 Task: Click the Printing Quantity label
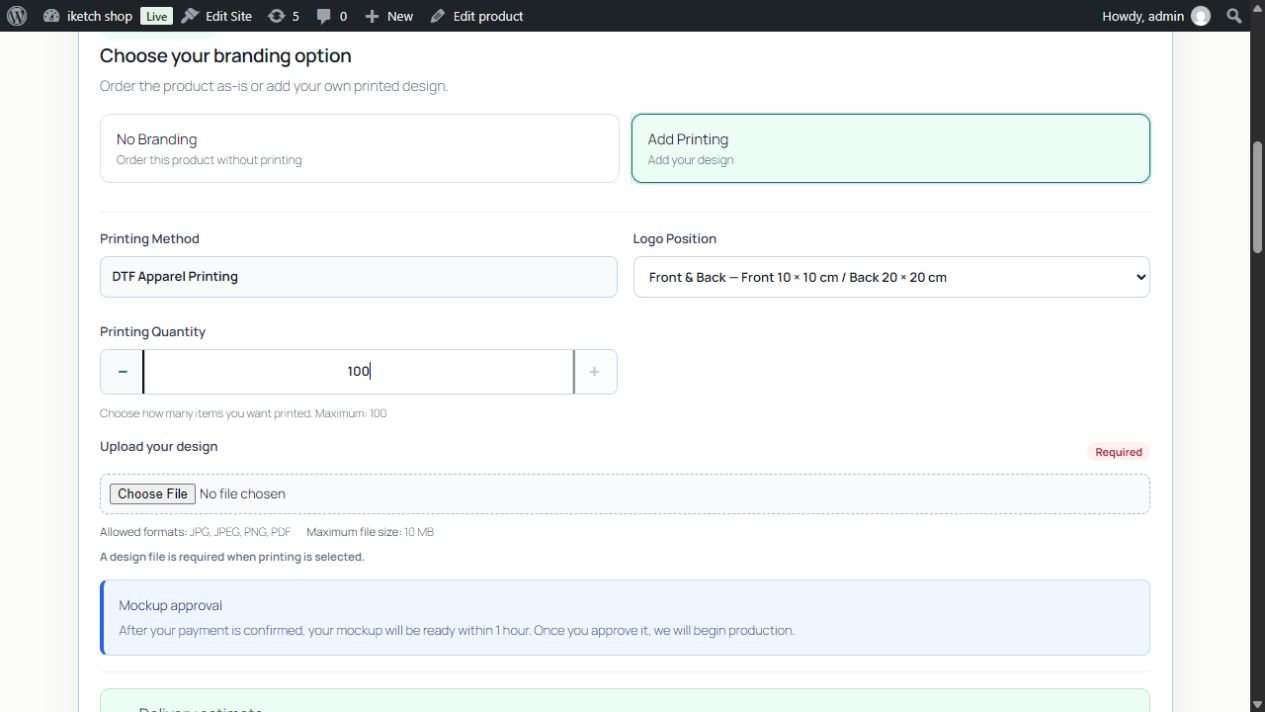[x=152, y=331]
